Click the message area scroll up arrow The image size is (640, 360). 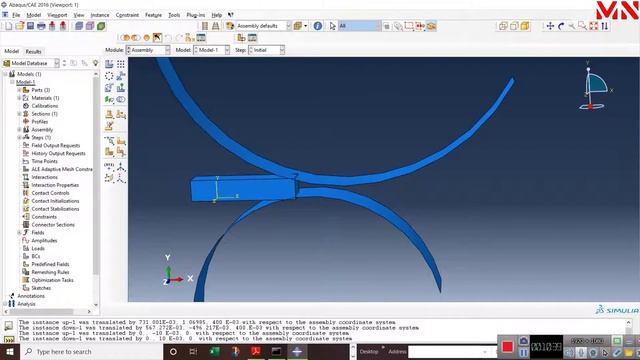coord(629,322)
